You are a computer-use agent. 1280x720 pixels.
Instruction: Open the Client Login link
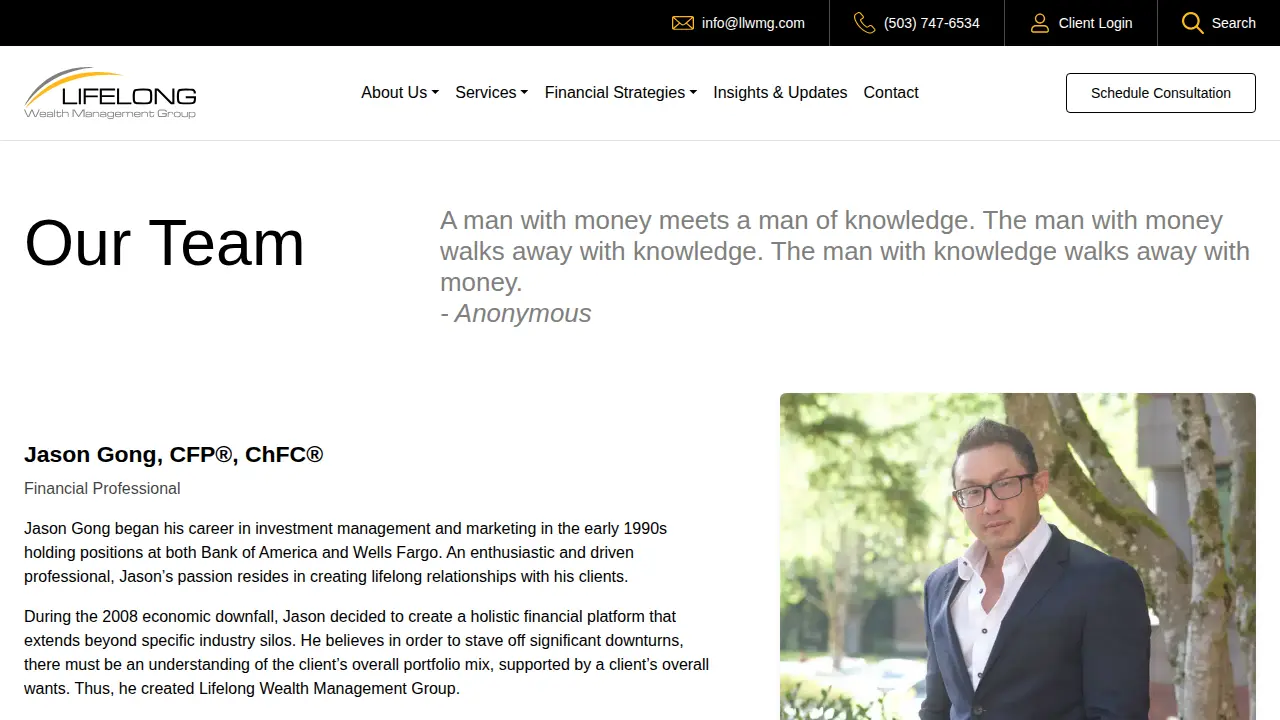1096,23
